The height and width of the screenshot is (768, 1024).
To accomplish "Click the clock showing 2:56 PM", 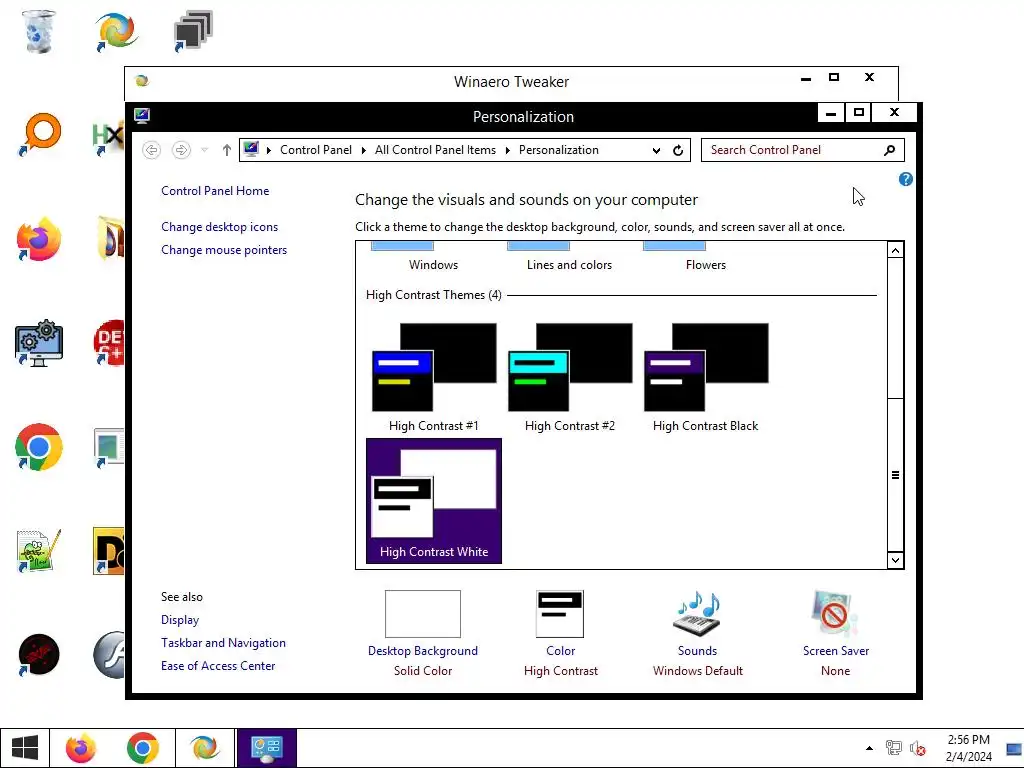I will [968, 748].
